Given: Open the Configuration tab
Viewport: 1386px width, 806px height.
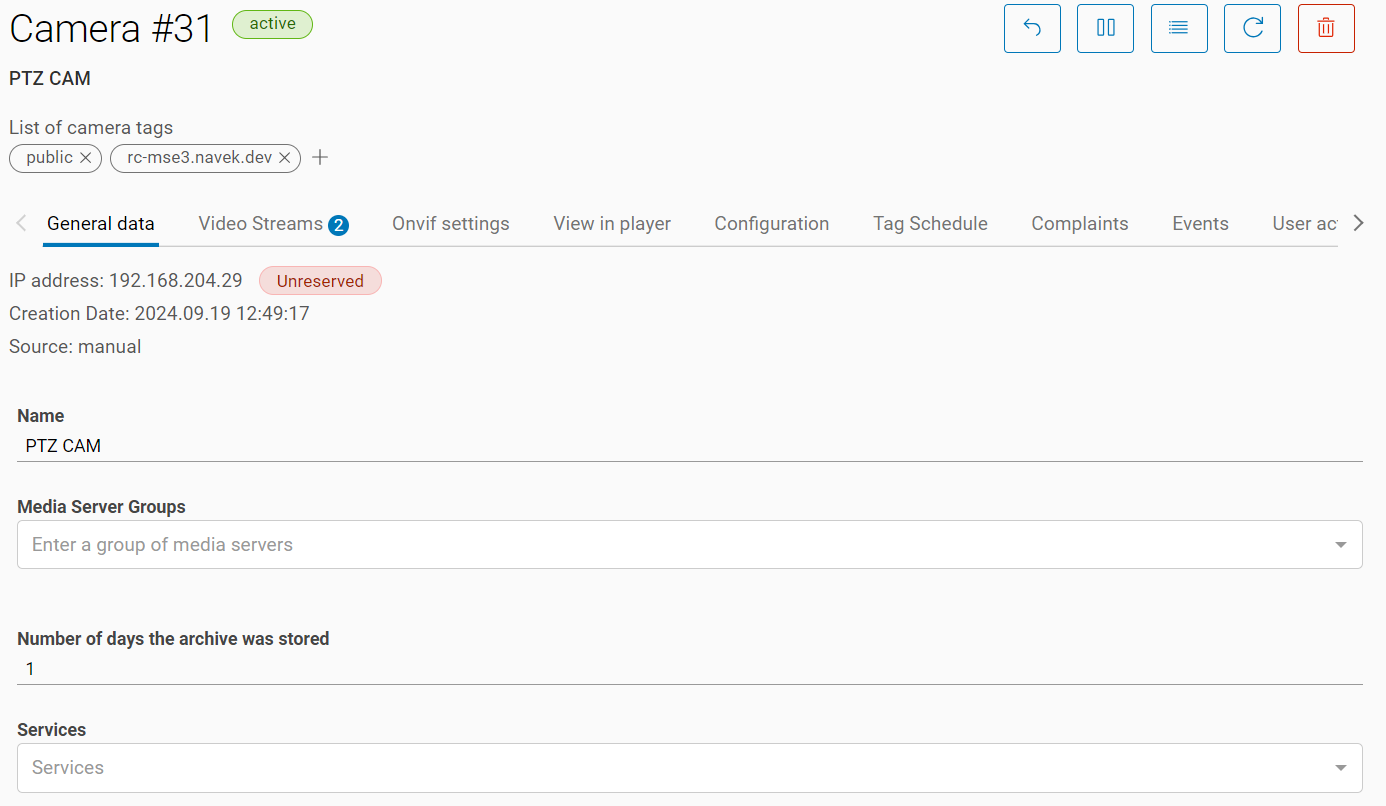Looking at the screenshot, I should (771, 224).
